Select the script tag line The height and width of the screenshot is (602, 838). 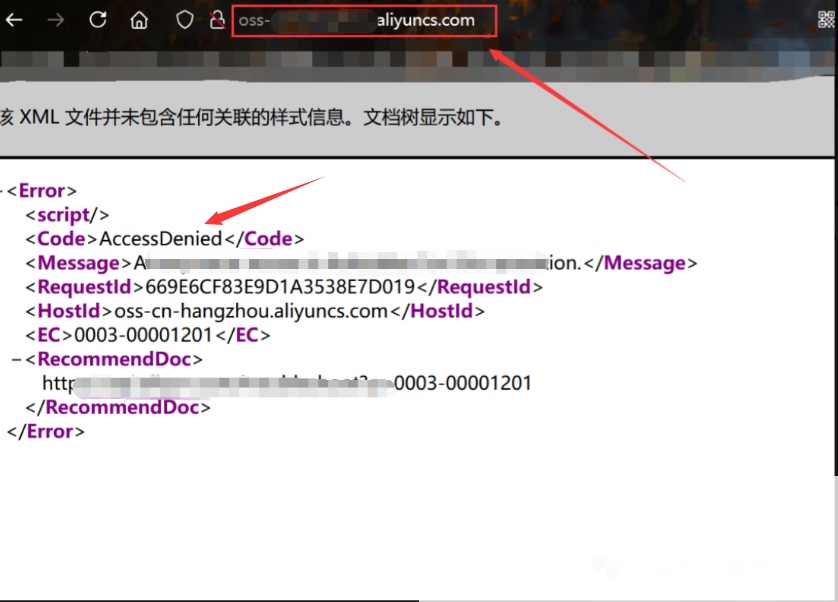point(67,215)
